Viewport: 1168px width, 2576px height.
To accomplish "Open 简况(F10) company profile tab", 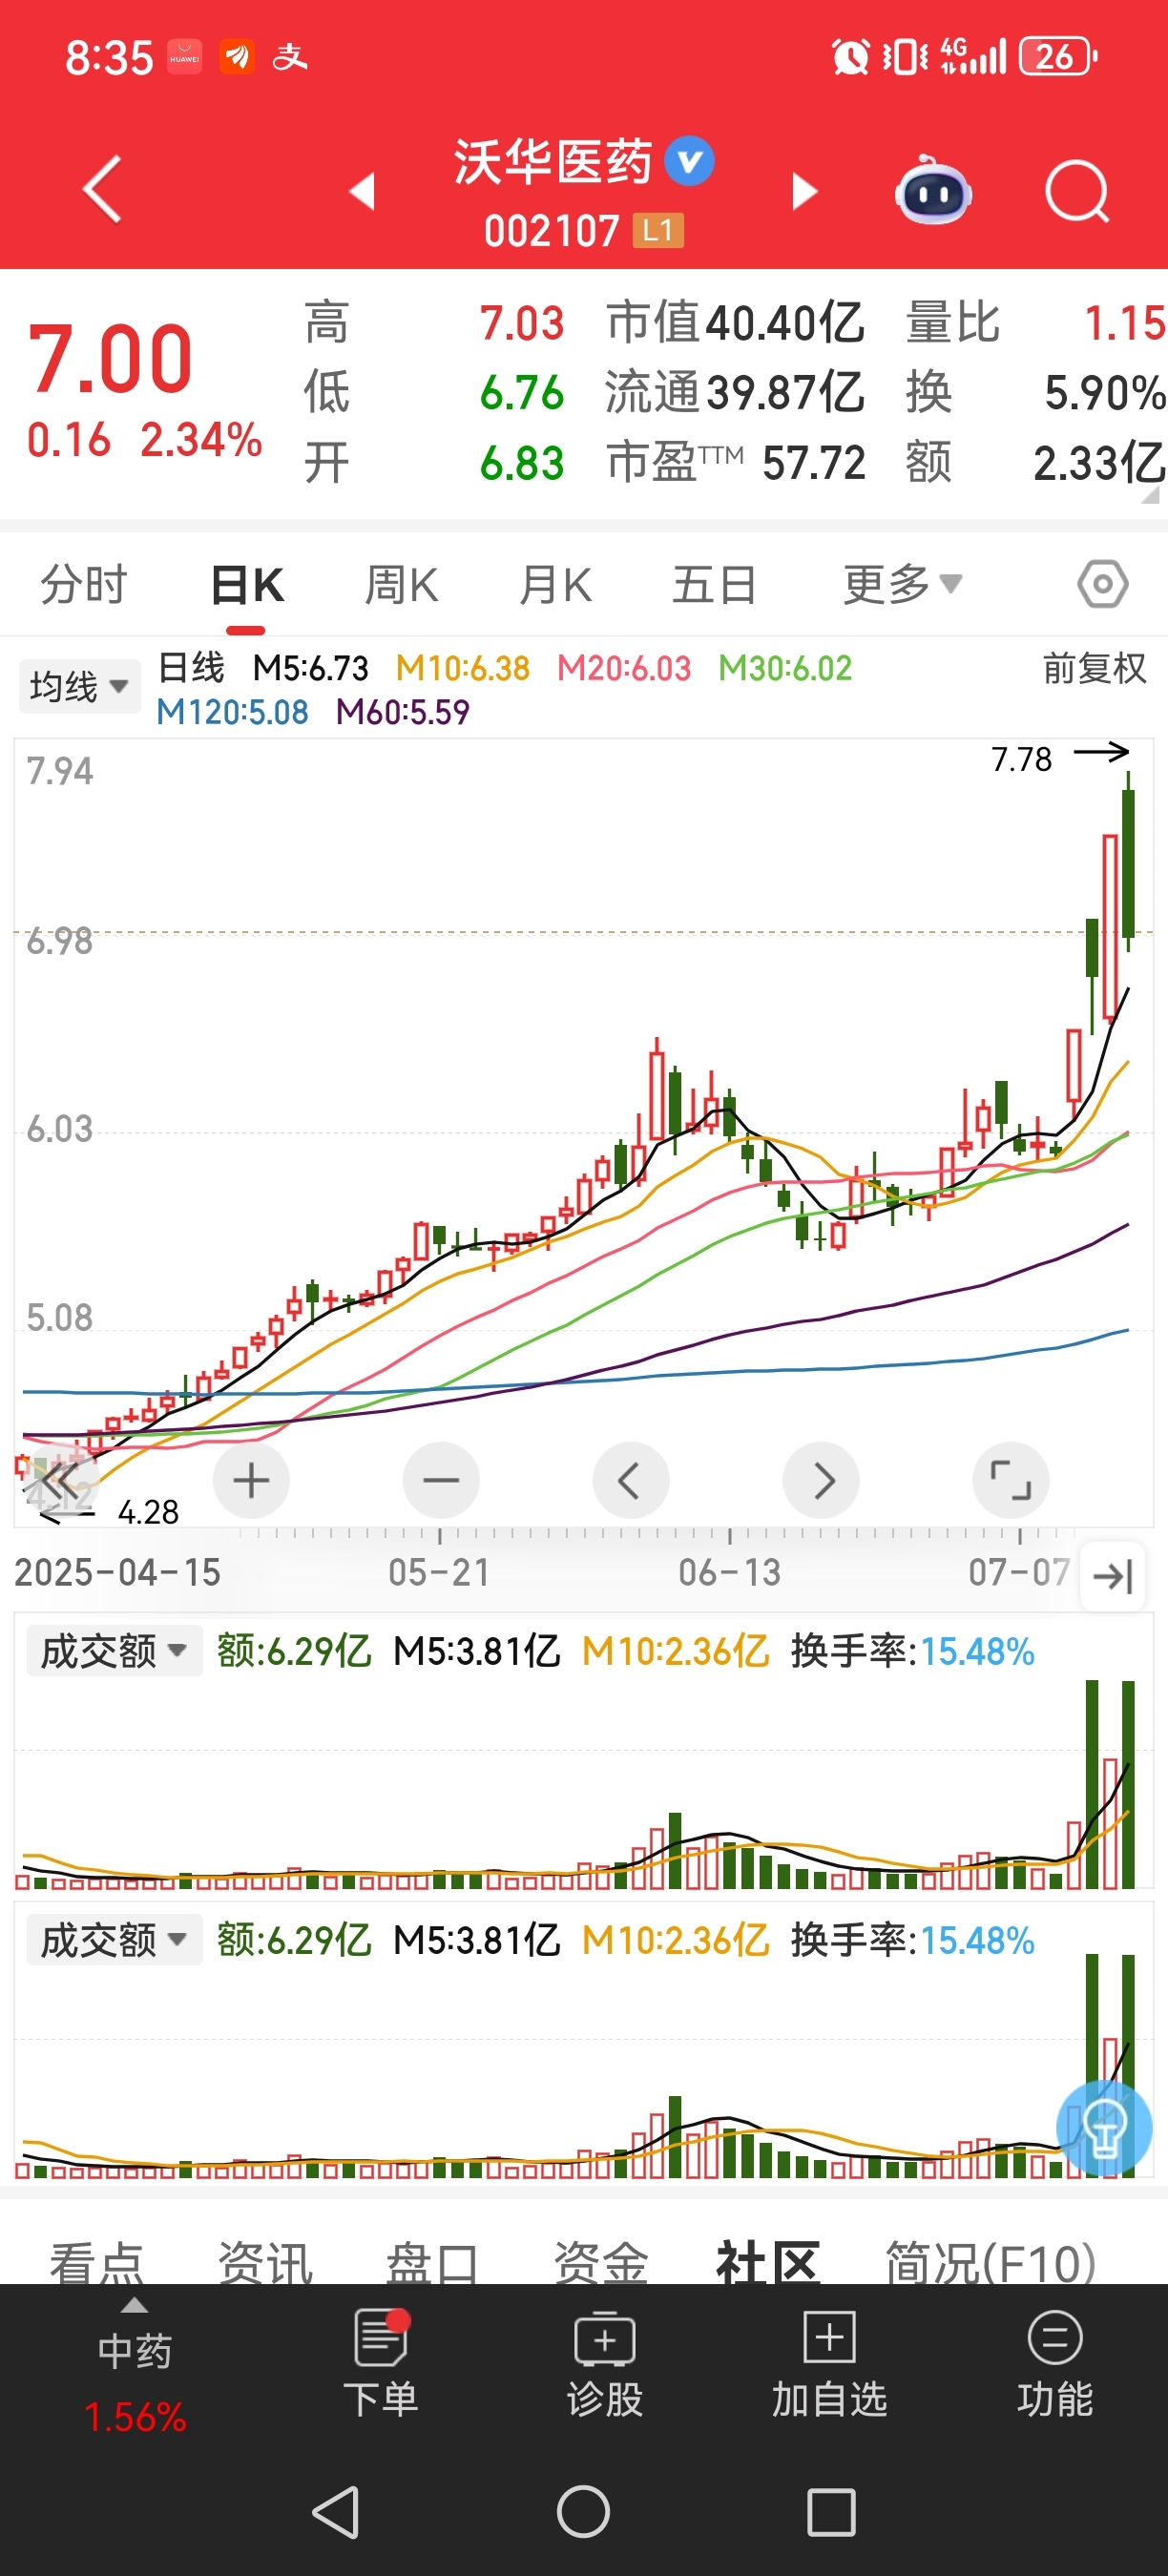I will (x=991, y=2262).
